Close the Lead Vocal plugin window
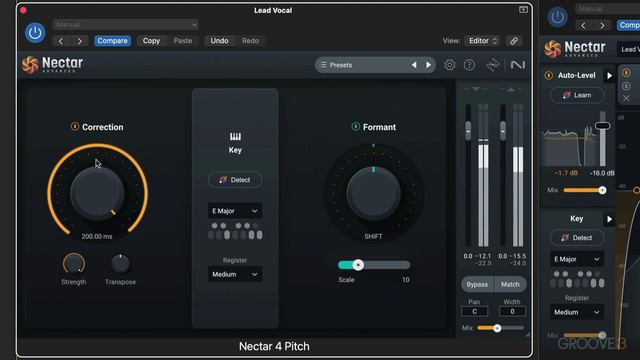The width and height of the screenshot is (640, 360). [x=23, y=10]
